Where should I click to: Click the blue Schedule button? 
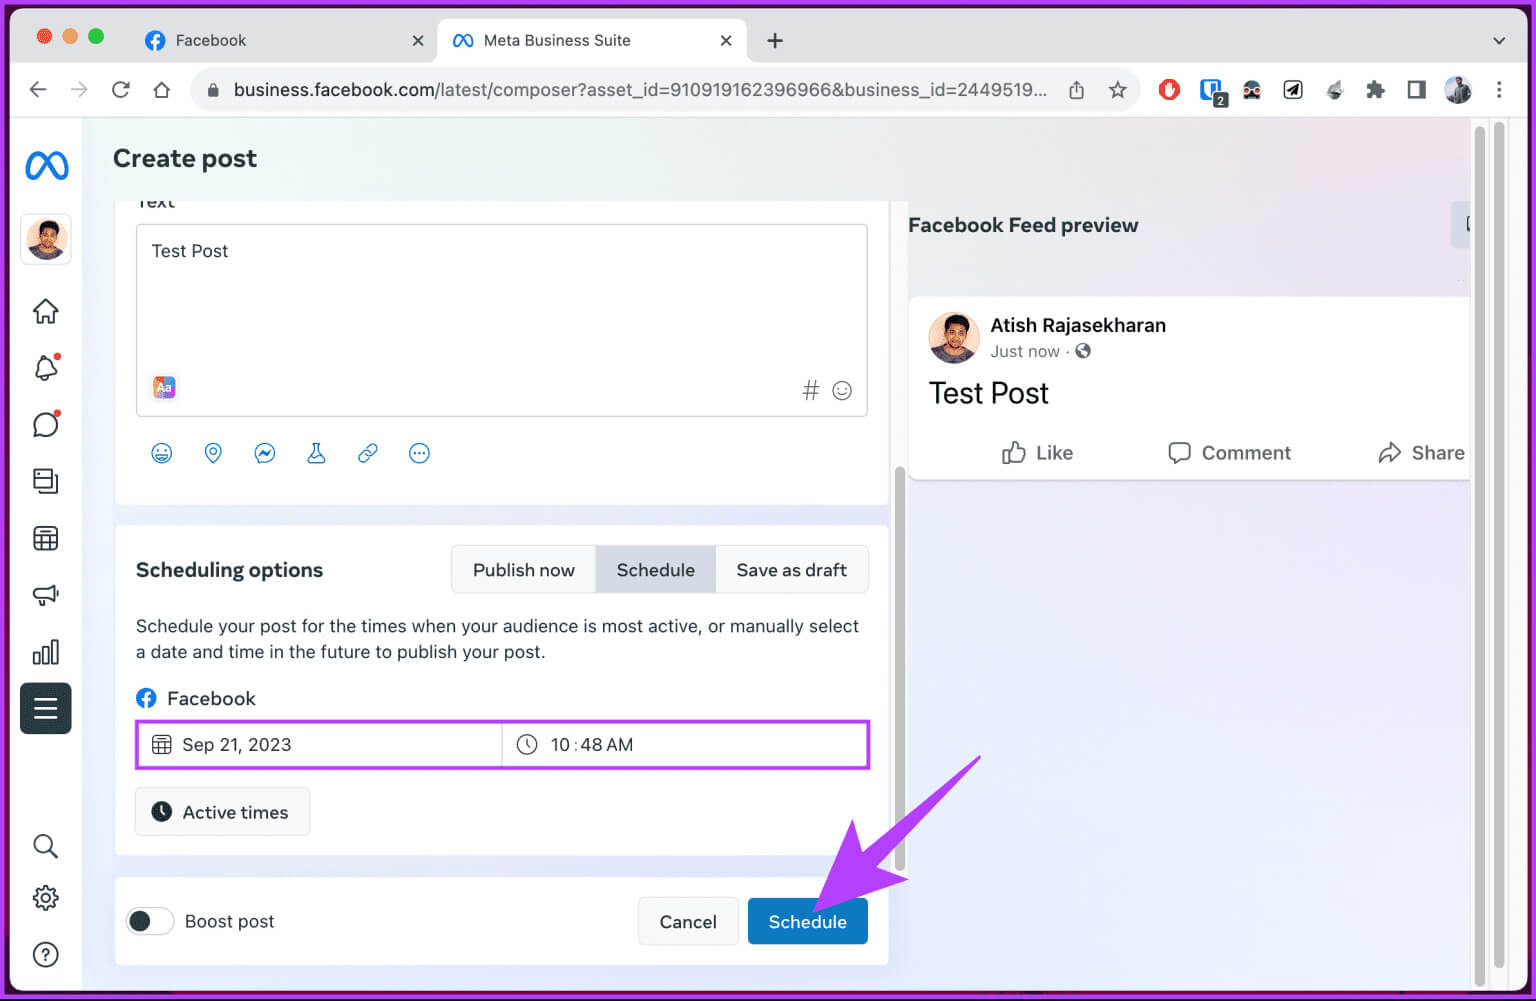pyautogui.click(x=808, y=921)
